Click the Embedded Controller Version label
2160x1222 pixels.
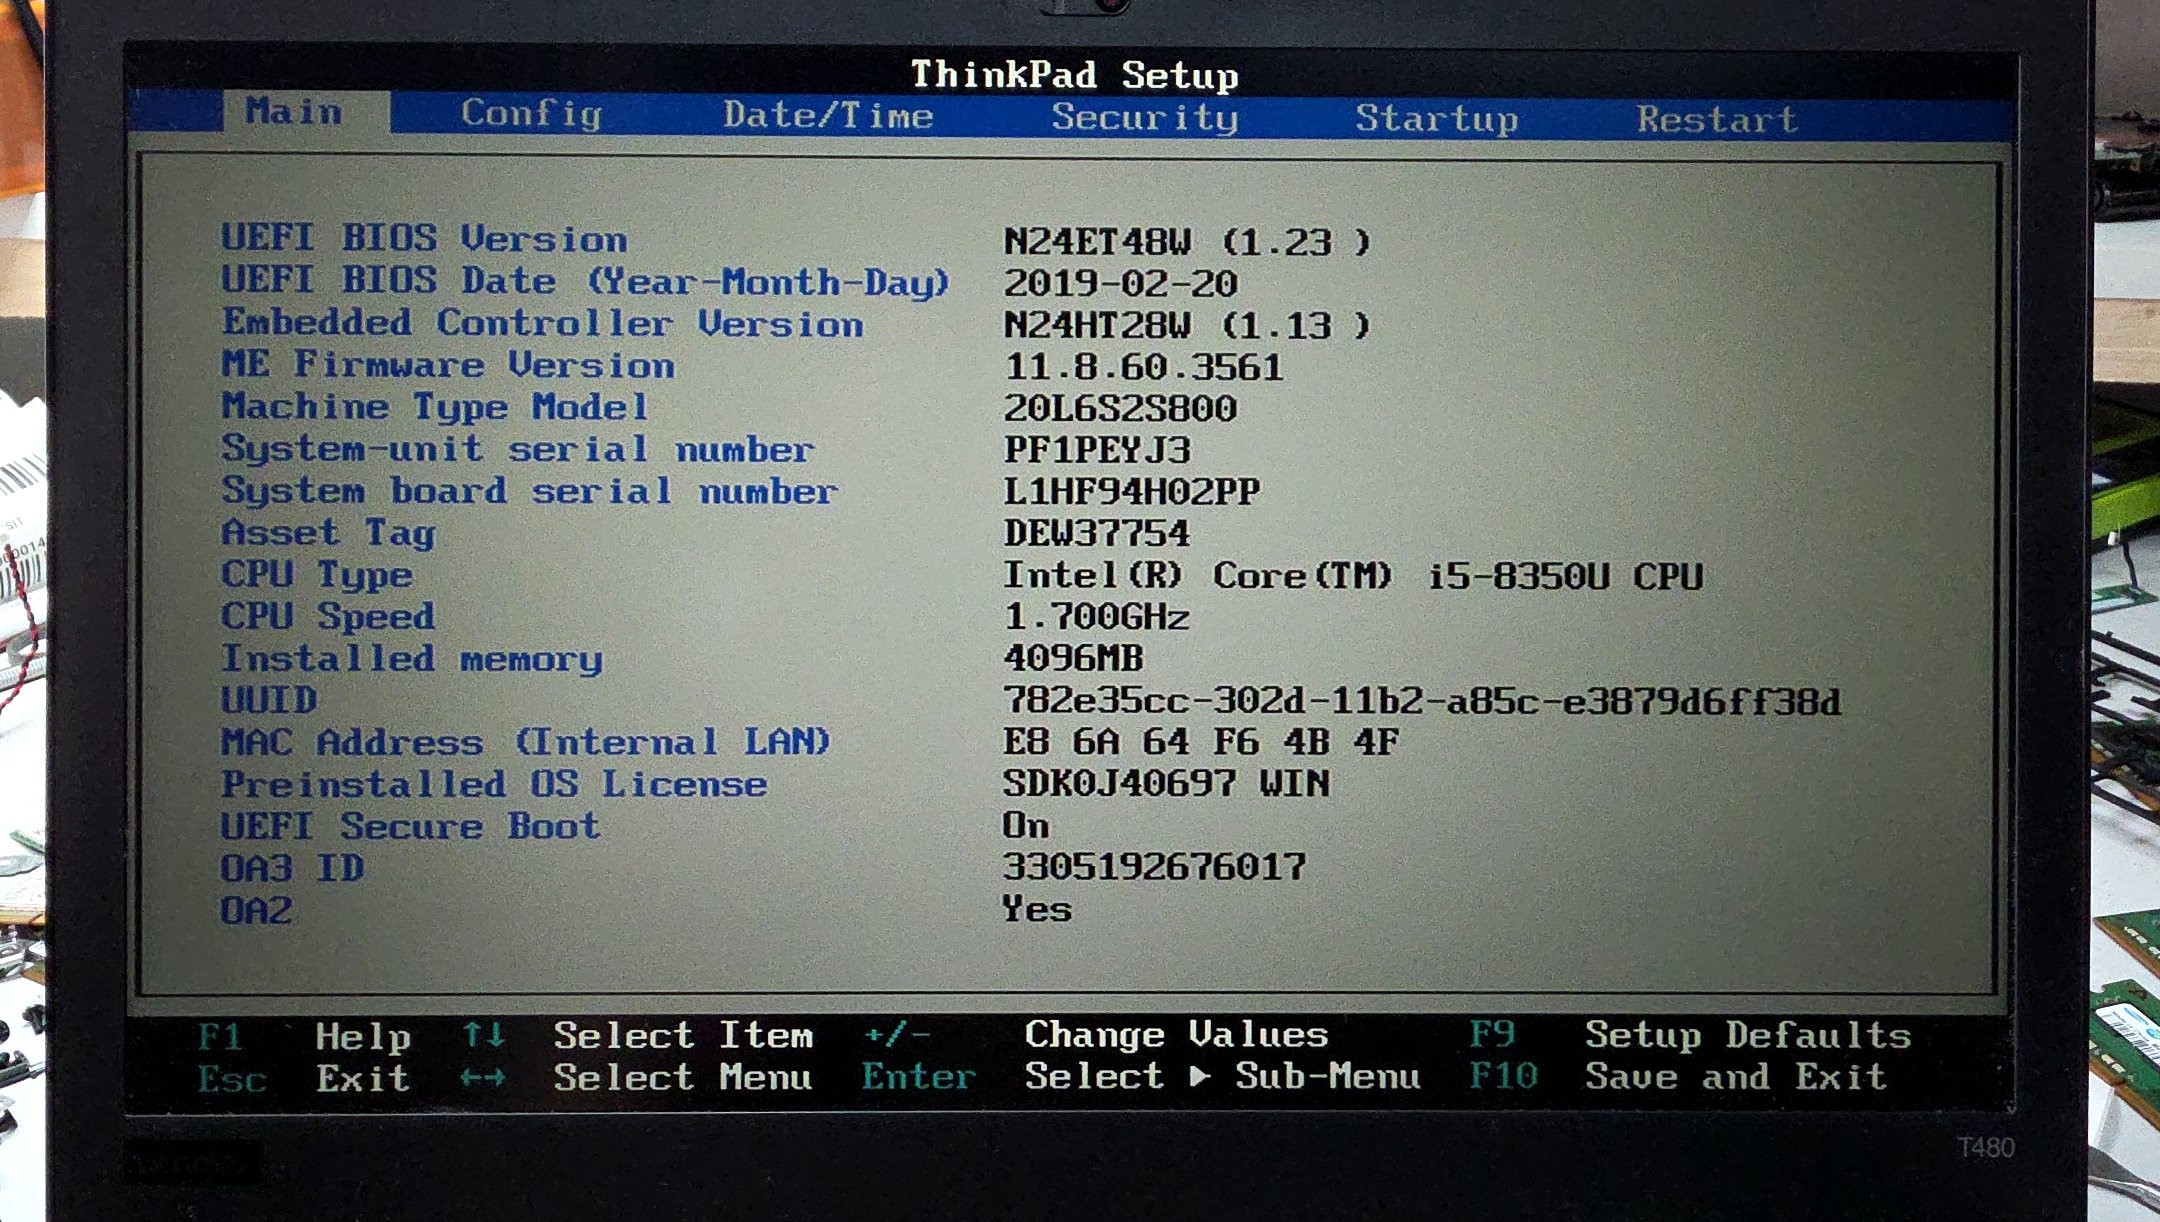542,323
